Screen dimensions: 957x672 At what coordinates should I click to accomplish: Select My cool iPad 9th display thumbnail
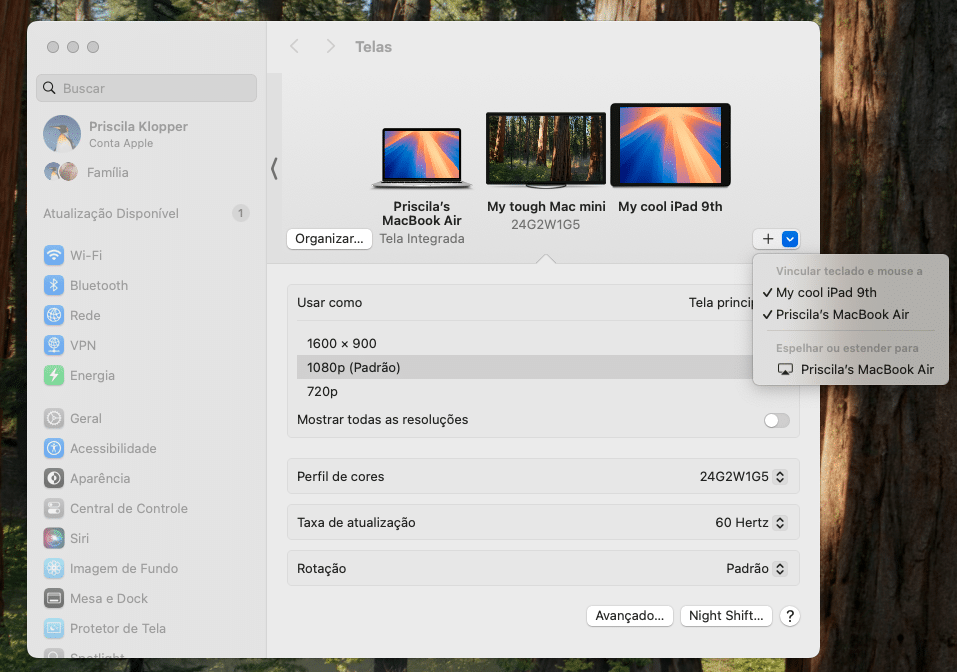click(670, 145)
